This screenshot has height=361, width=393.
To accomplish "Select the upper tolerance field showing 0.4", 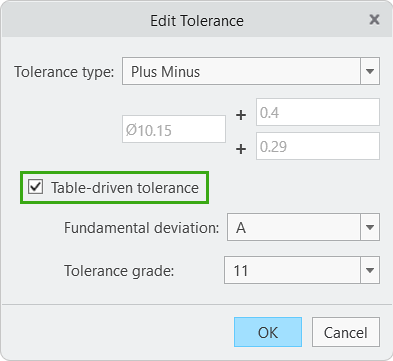I will 318,112.
